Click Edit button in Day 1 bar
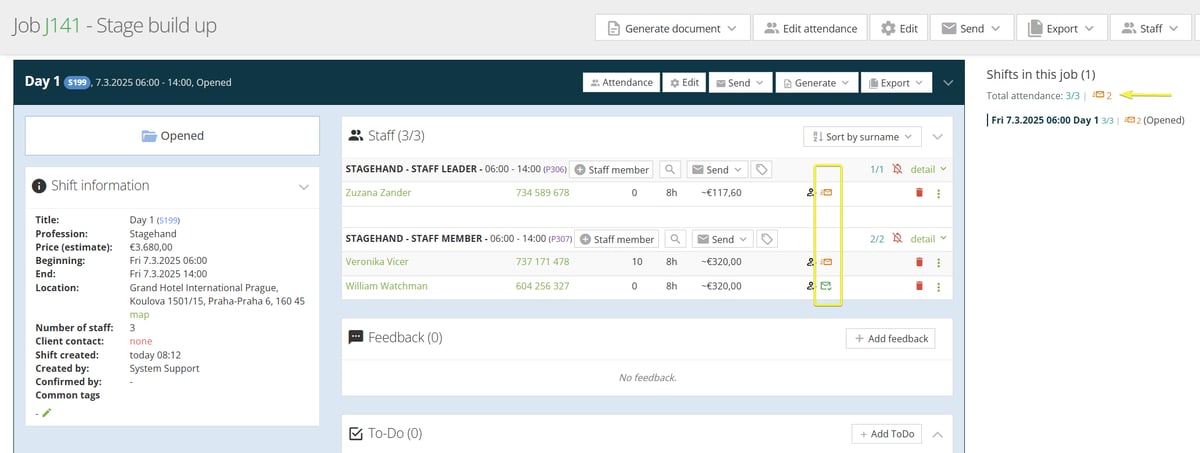This screenshot has width=1200, height=453. [x=684, y=83]
